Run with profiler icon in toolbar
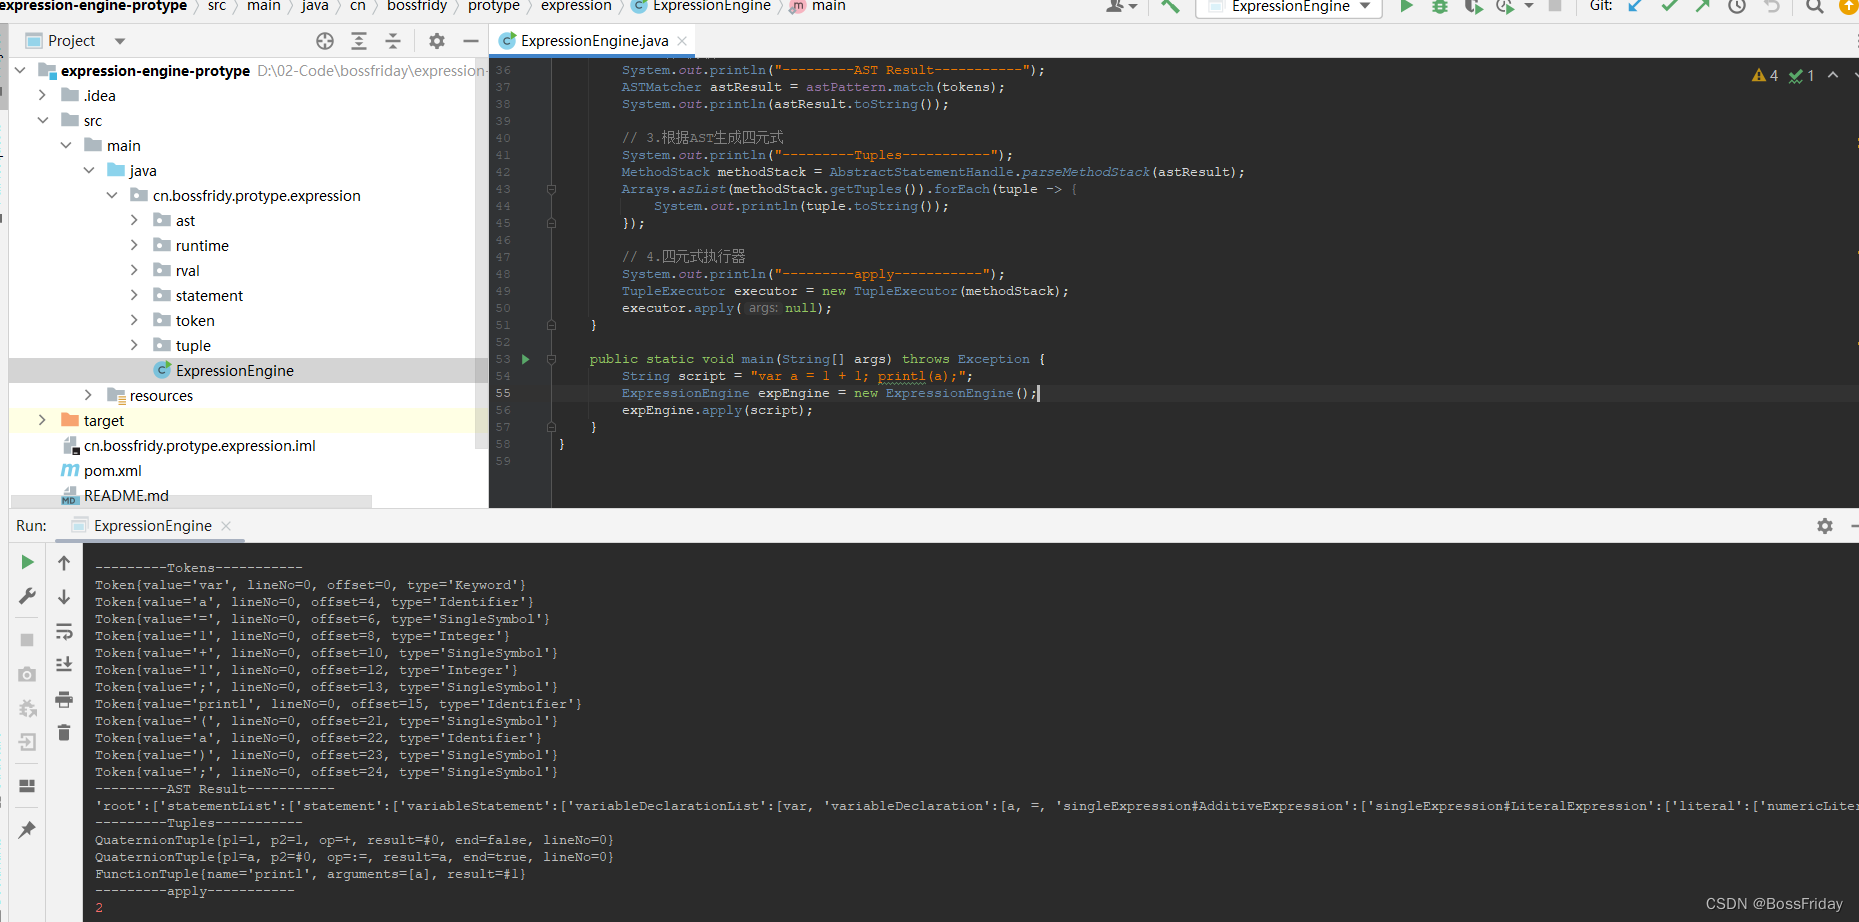 coord(1505,6)
